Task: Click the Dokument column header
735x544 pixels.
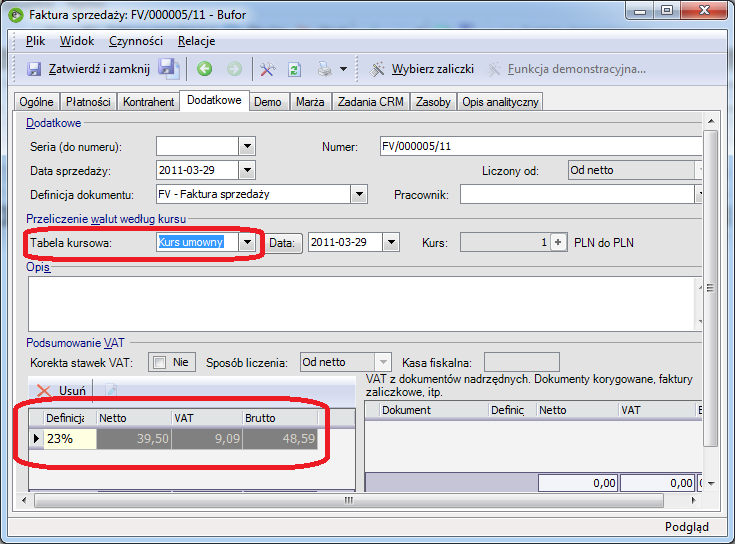Action: pyautogui.click(x=434, y=410)
